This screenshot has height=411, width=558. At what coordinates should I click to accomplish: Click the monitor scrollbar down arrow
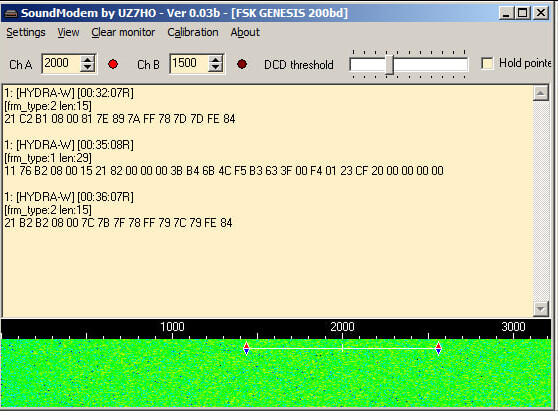541,309
